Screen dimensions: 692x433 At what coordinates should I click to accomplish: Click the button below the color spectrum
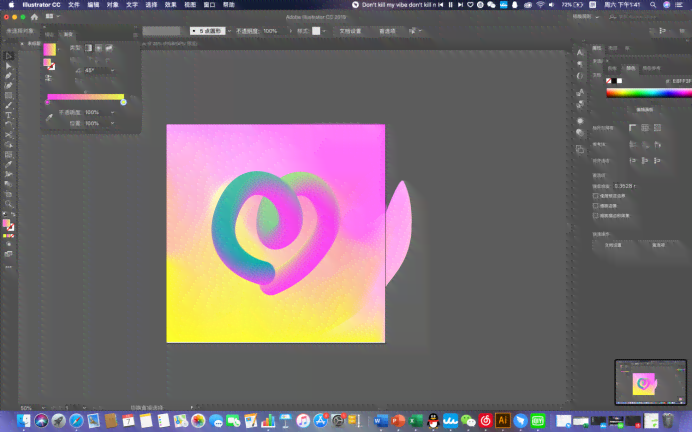pos(645,109)
